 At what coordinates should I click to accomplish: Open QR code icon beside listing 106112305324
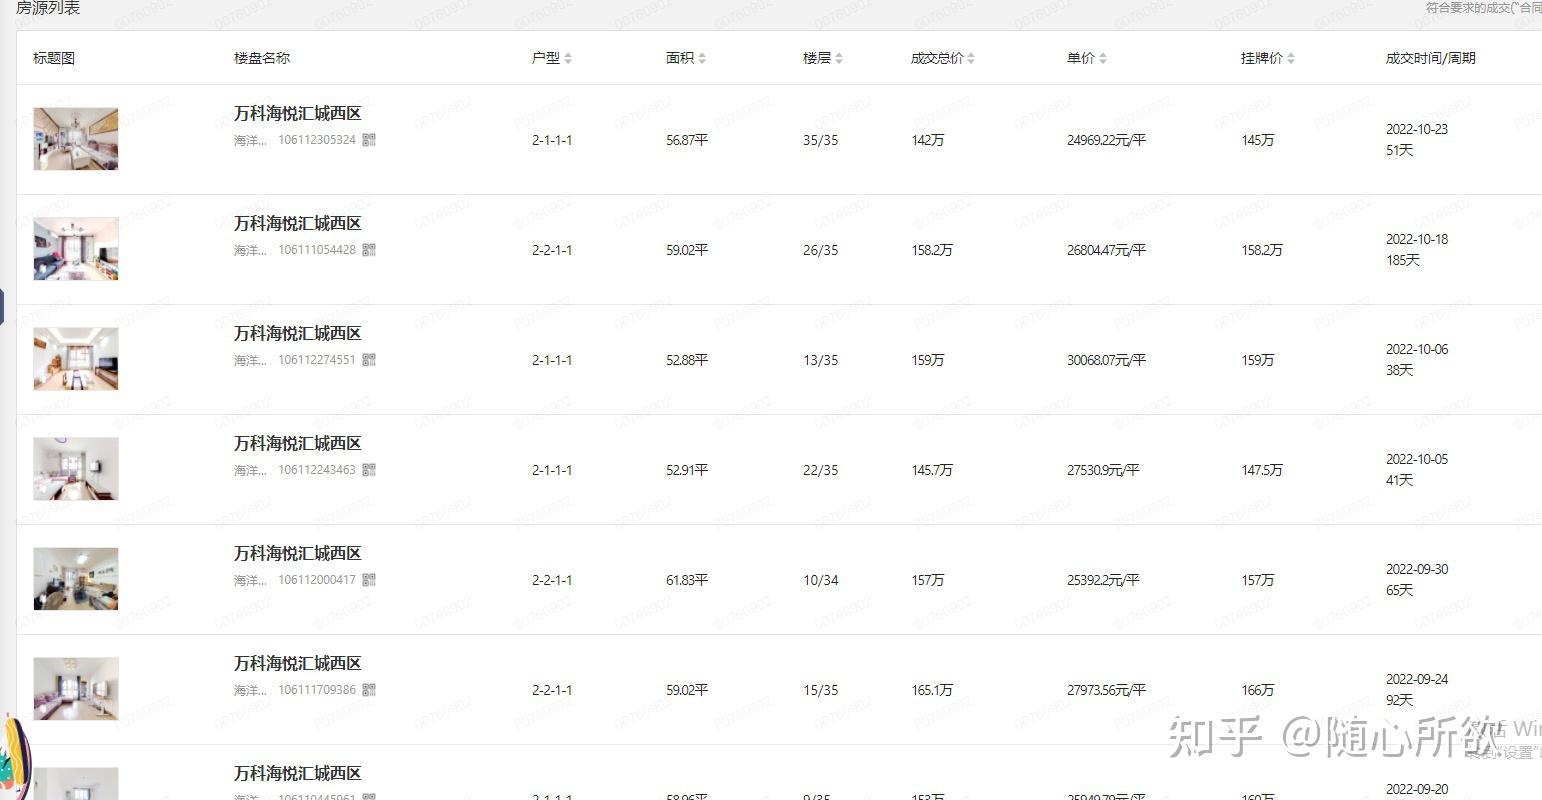click(369, 140)
